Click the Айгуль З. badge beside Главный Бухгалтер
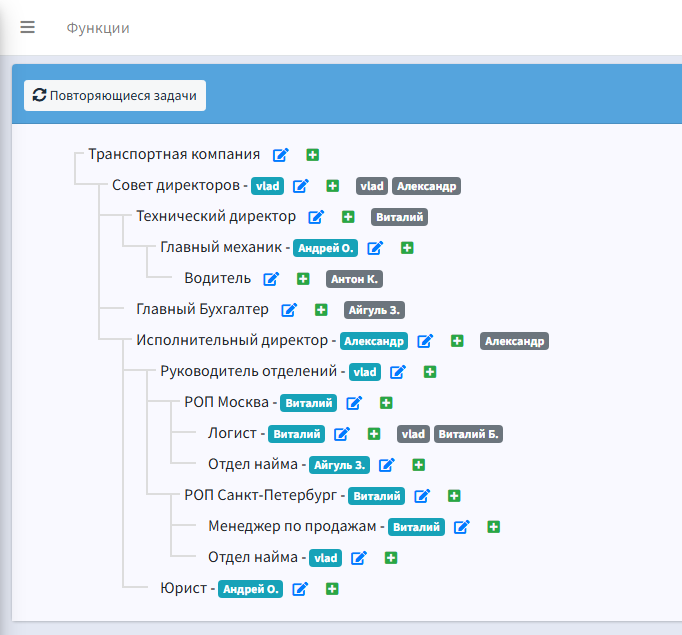 click(x=374, y=310)
